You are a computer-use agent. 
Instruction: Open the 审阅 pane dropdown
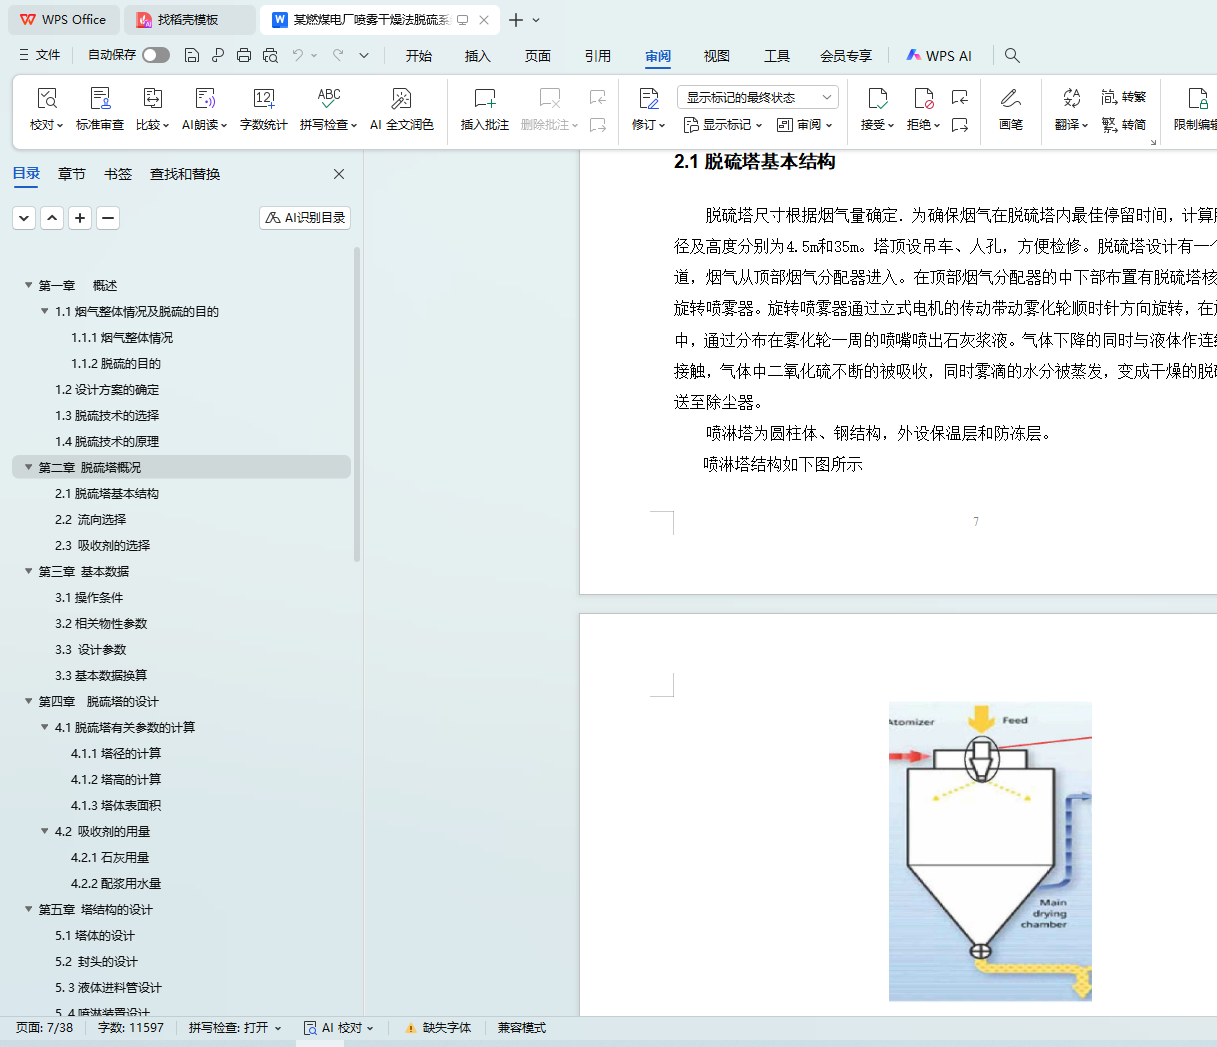804,125
